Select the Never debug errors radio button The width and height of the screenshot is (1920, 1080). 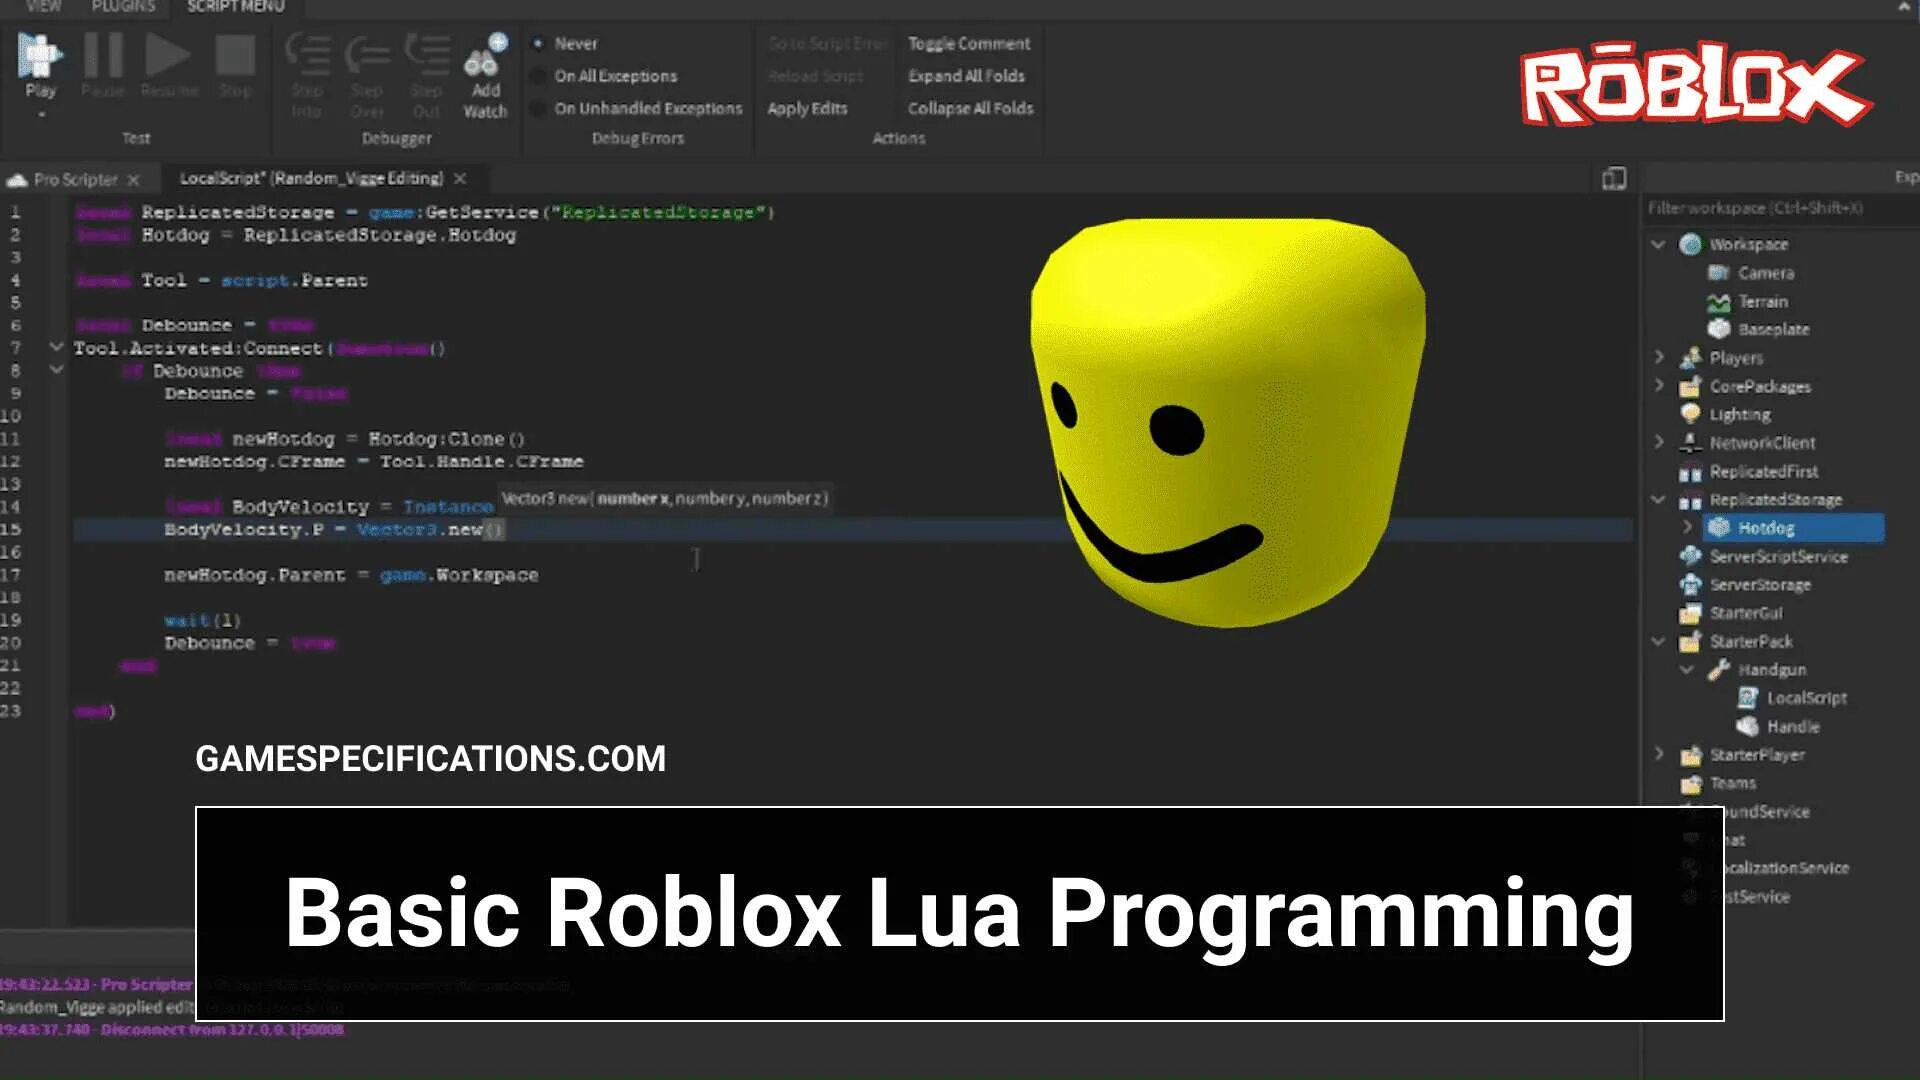click(538, 44)
